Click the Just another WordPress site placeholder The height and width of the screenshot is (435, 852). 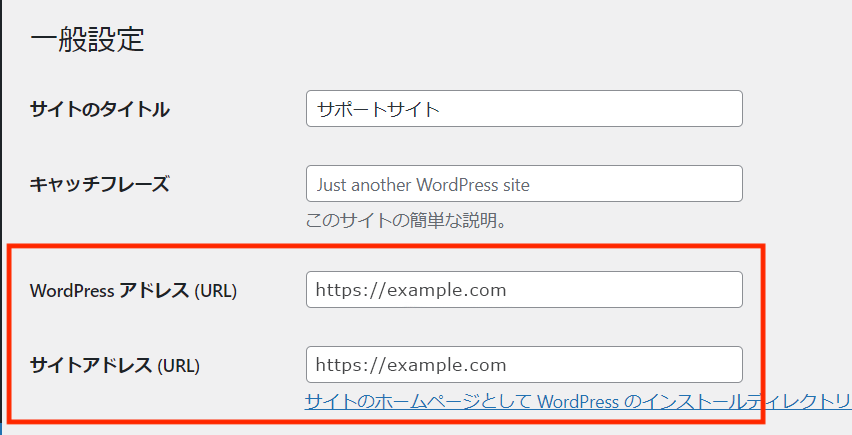click(x=423, y=185)
